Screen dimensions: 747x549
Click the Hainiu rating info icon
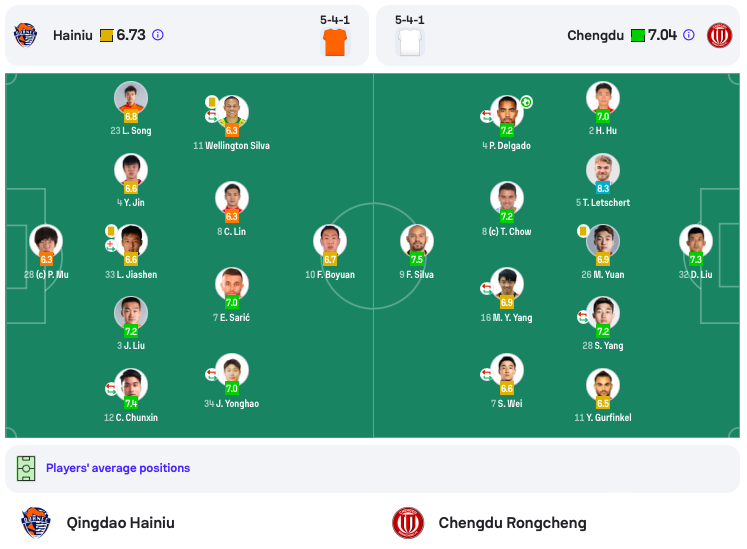pyautogui.click(x=158, y=35)
